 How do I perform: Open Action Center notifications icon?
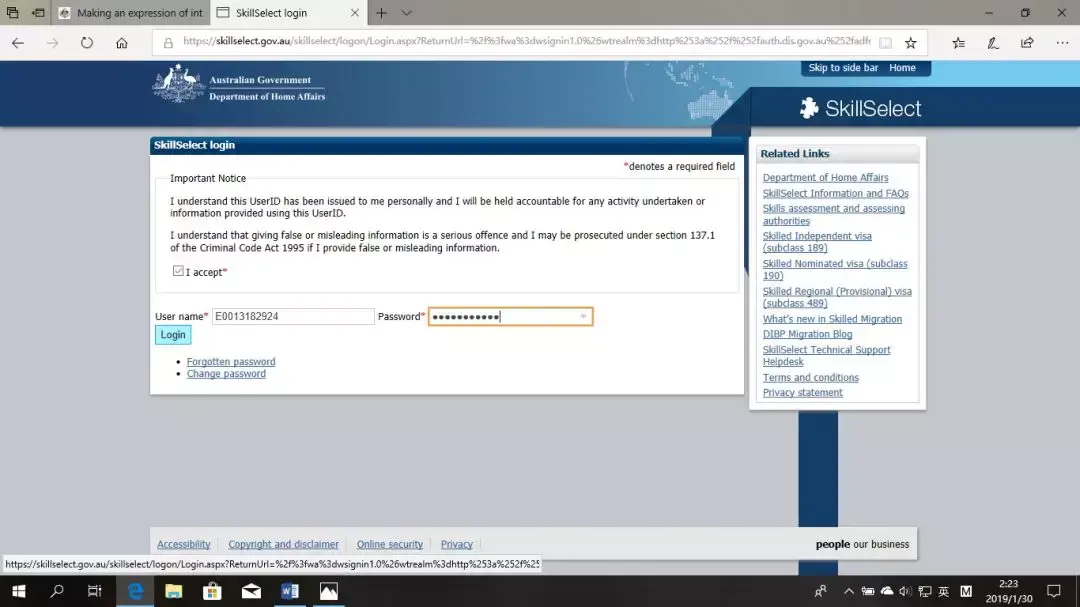[x=1054, y=591]
